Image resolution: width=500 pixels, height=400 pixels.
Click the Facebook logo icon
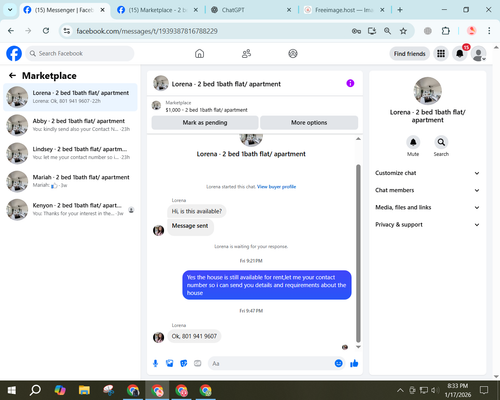(14, 54)
